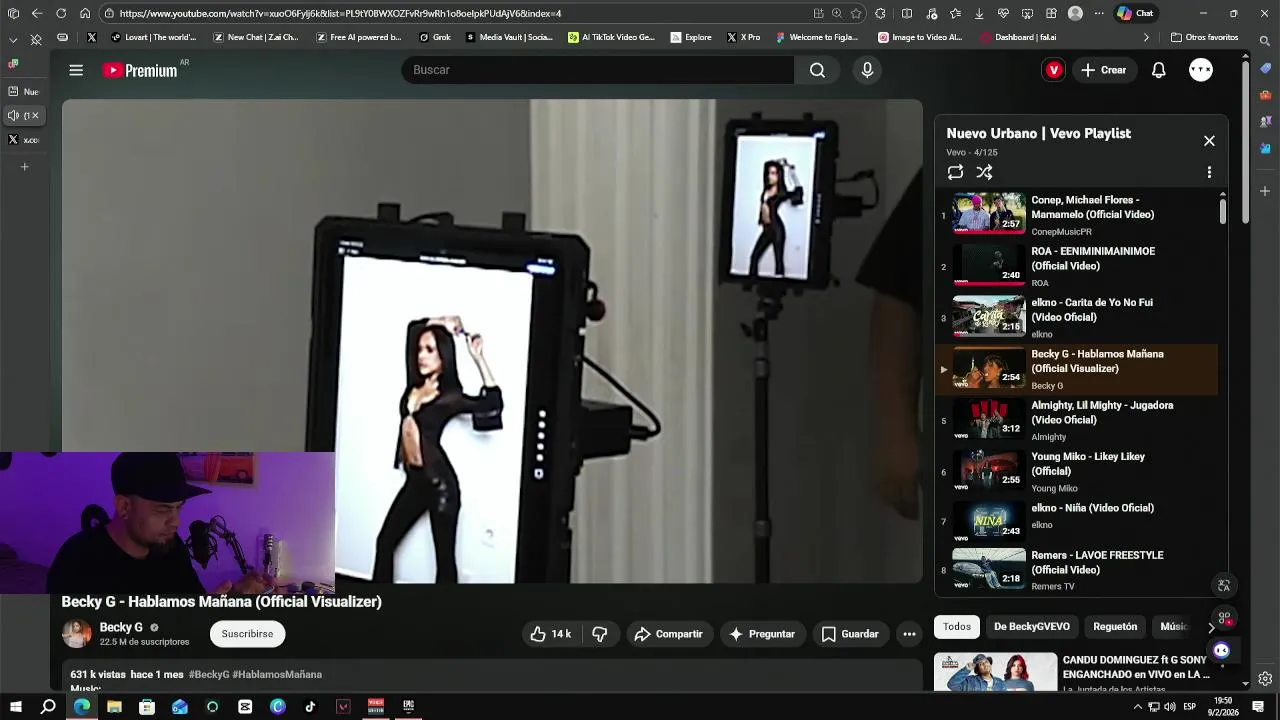
Task: Add a new vertical tab with plus
Action: [x=25, y=167]
